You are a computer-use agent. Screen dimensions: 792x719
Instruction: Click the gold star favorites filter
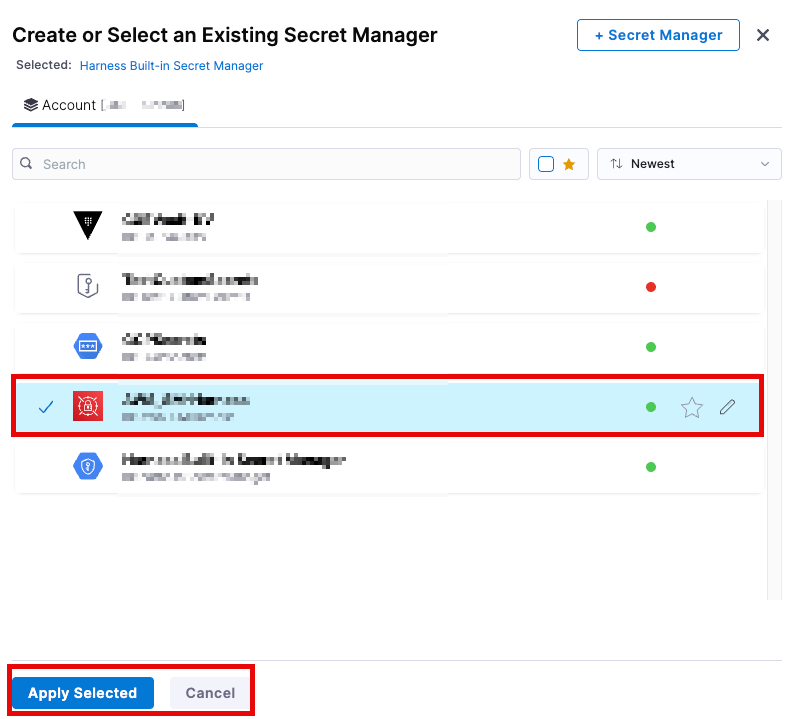569,164
